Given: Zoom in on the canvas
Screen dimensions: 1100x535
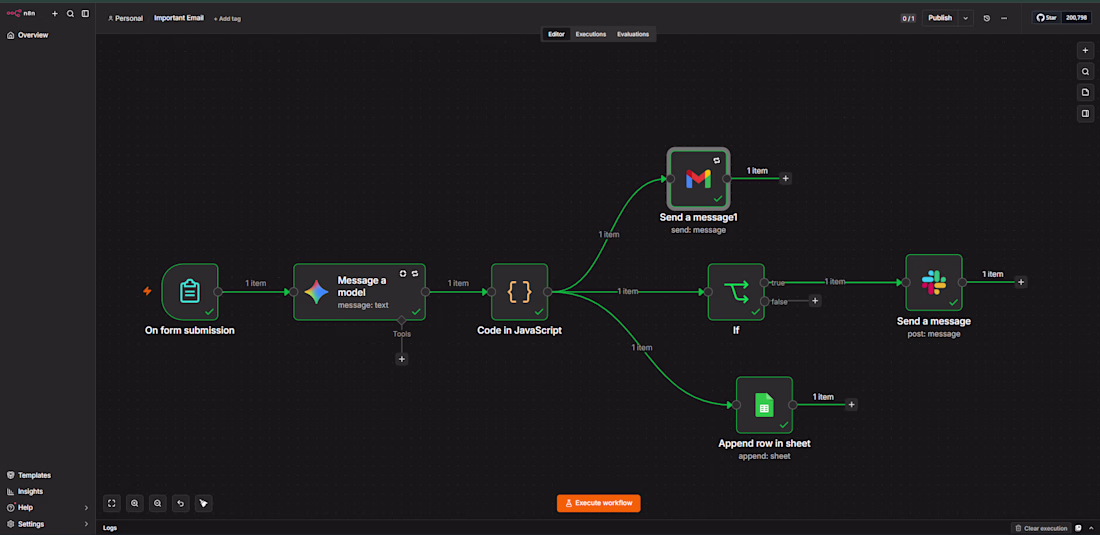Looking at the screenshot, I should tap(135, 503).
